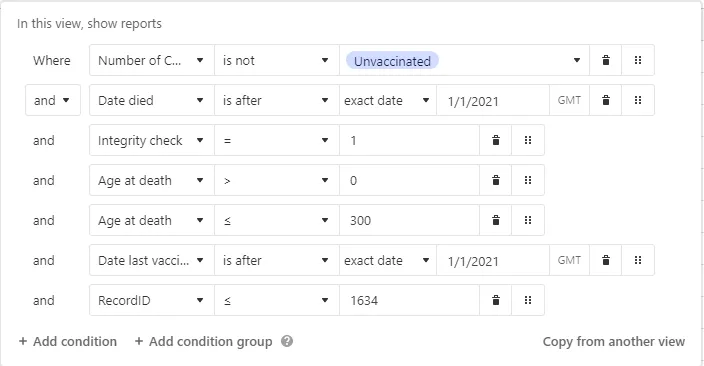Open the Unvaccinated value selector

click(464, 60)
